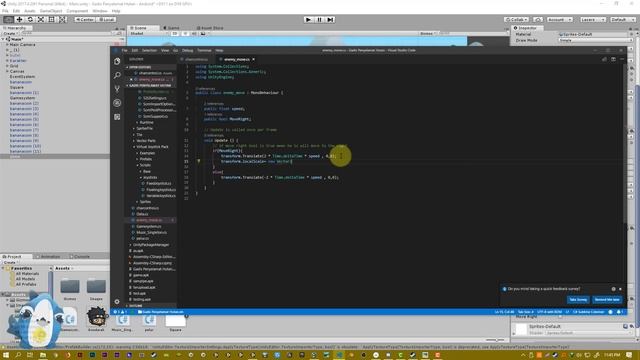Click Remind Me Later button
This screenshot has width=640, height=360.
[607, 300]
